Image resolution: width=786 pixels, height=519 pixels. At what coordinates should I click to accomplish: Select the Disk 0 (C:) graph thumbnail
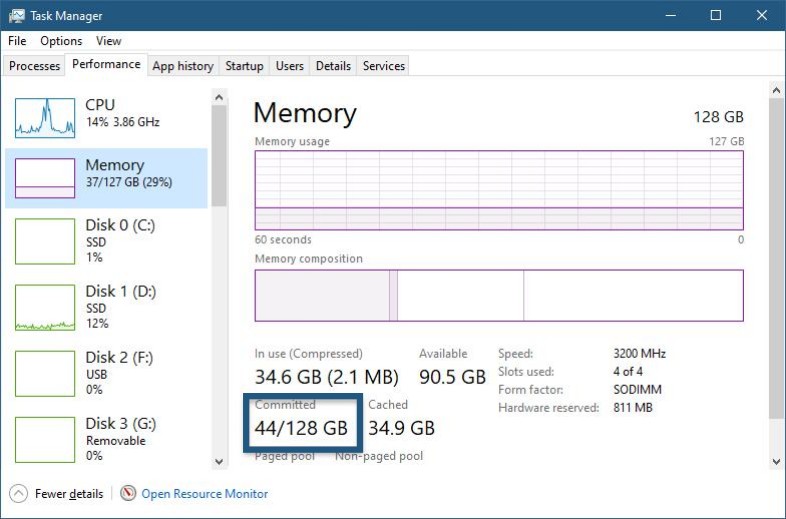point(45,241)
